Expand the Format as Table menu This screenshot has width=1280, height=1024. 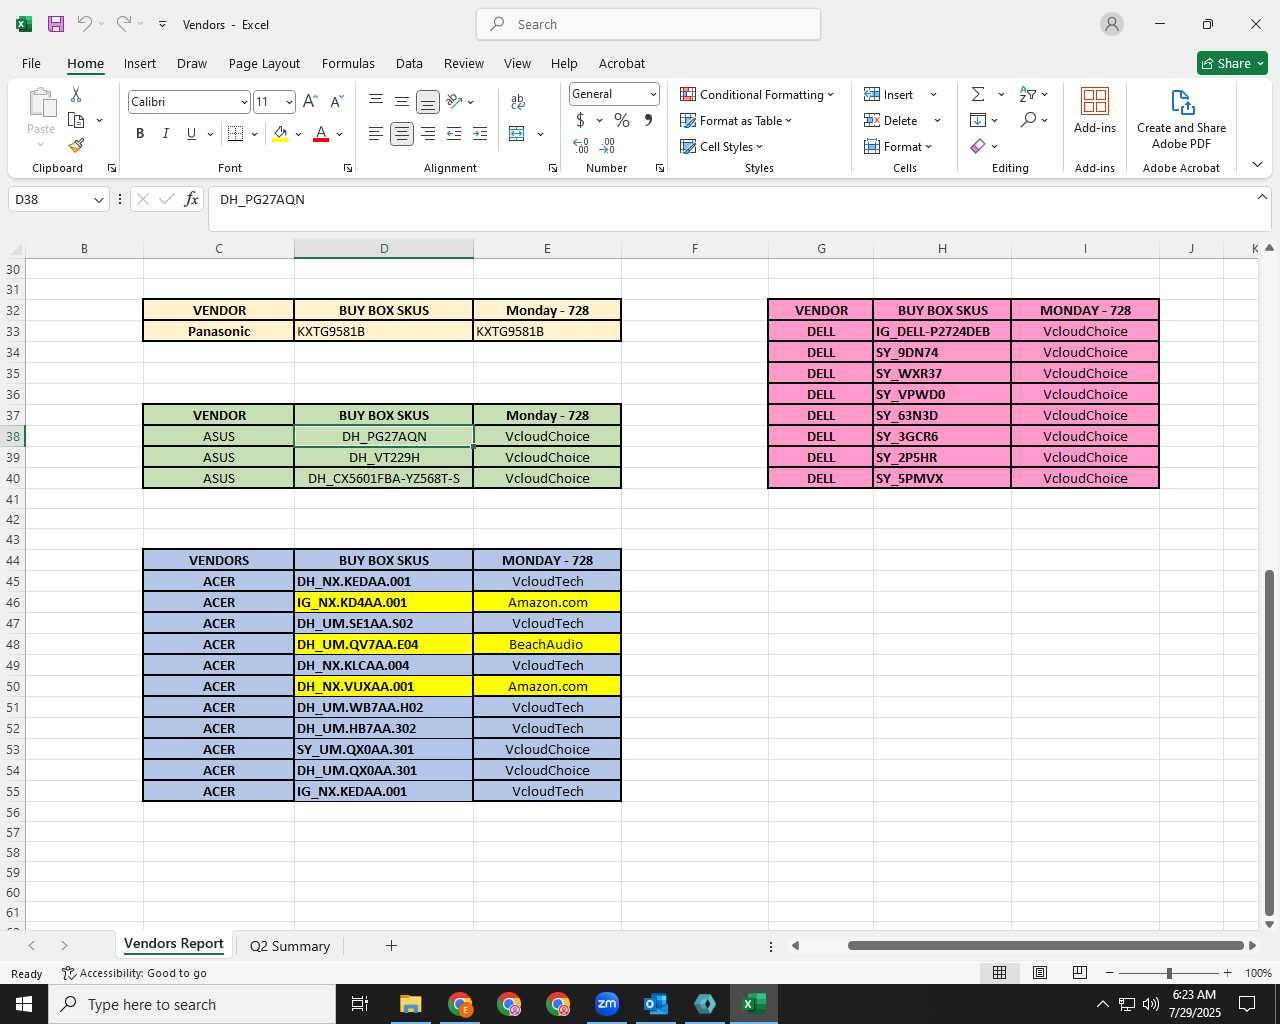[736, 120]
